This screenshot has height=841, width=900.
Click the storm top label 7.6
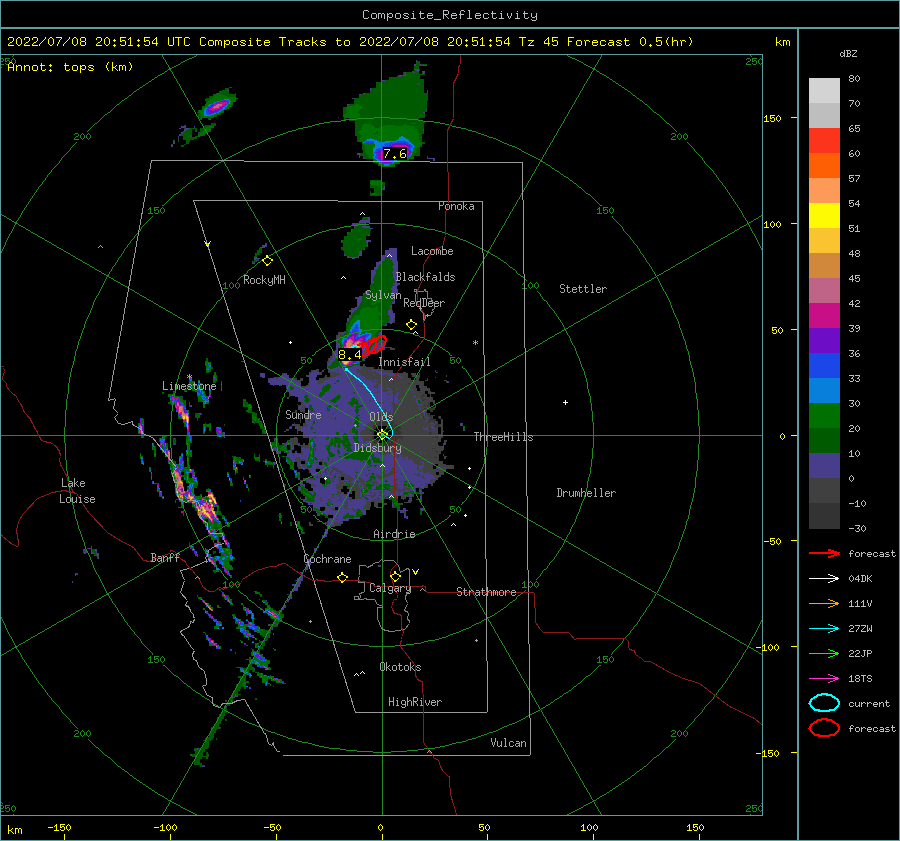click(395, 153)
